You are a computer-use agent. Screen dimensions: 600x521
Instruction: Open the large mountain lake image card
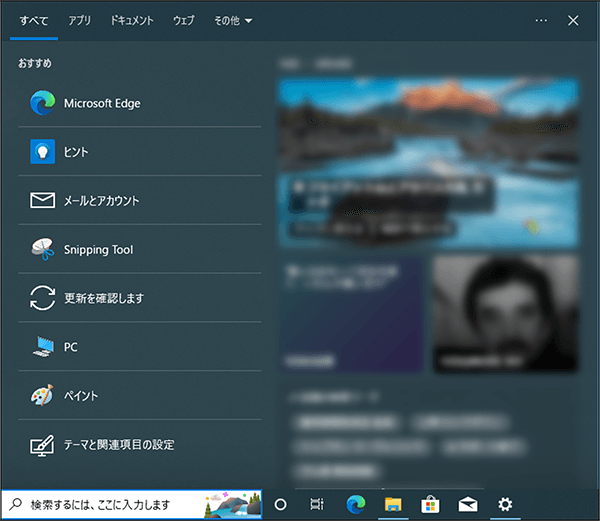[x=428, y=162]
